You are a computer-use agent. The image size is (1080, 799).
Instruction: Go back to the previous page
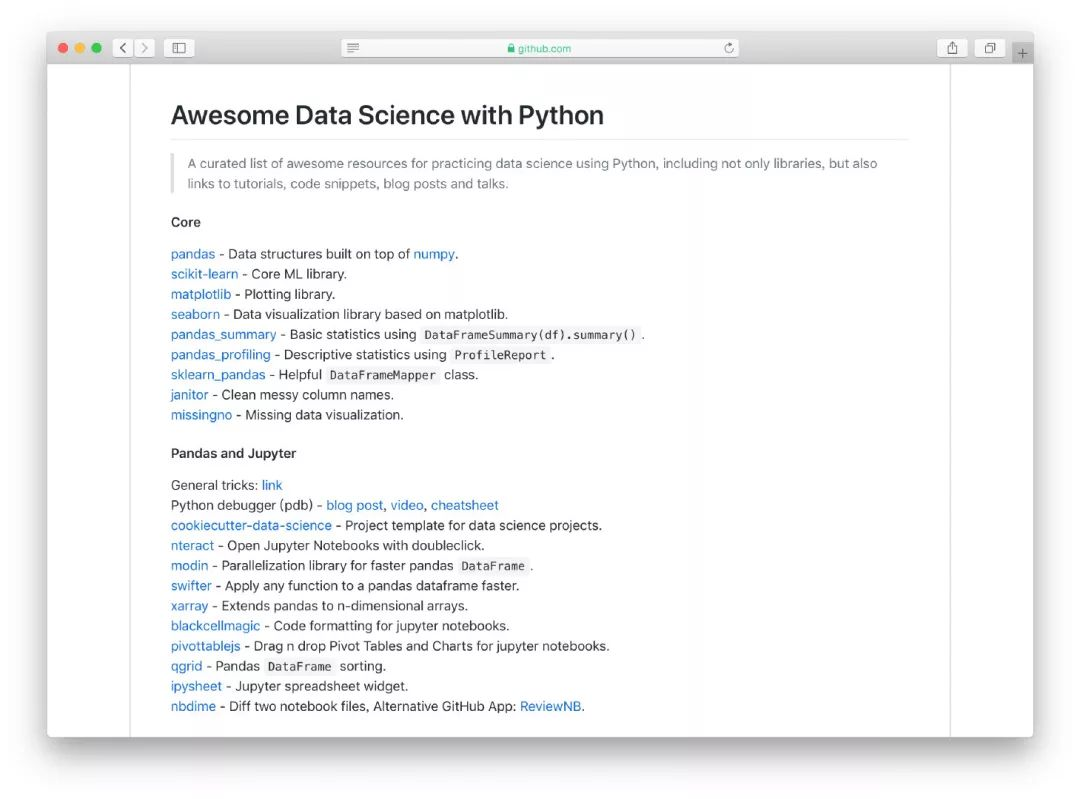pyautogui.click(x=123, y=48)
